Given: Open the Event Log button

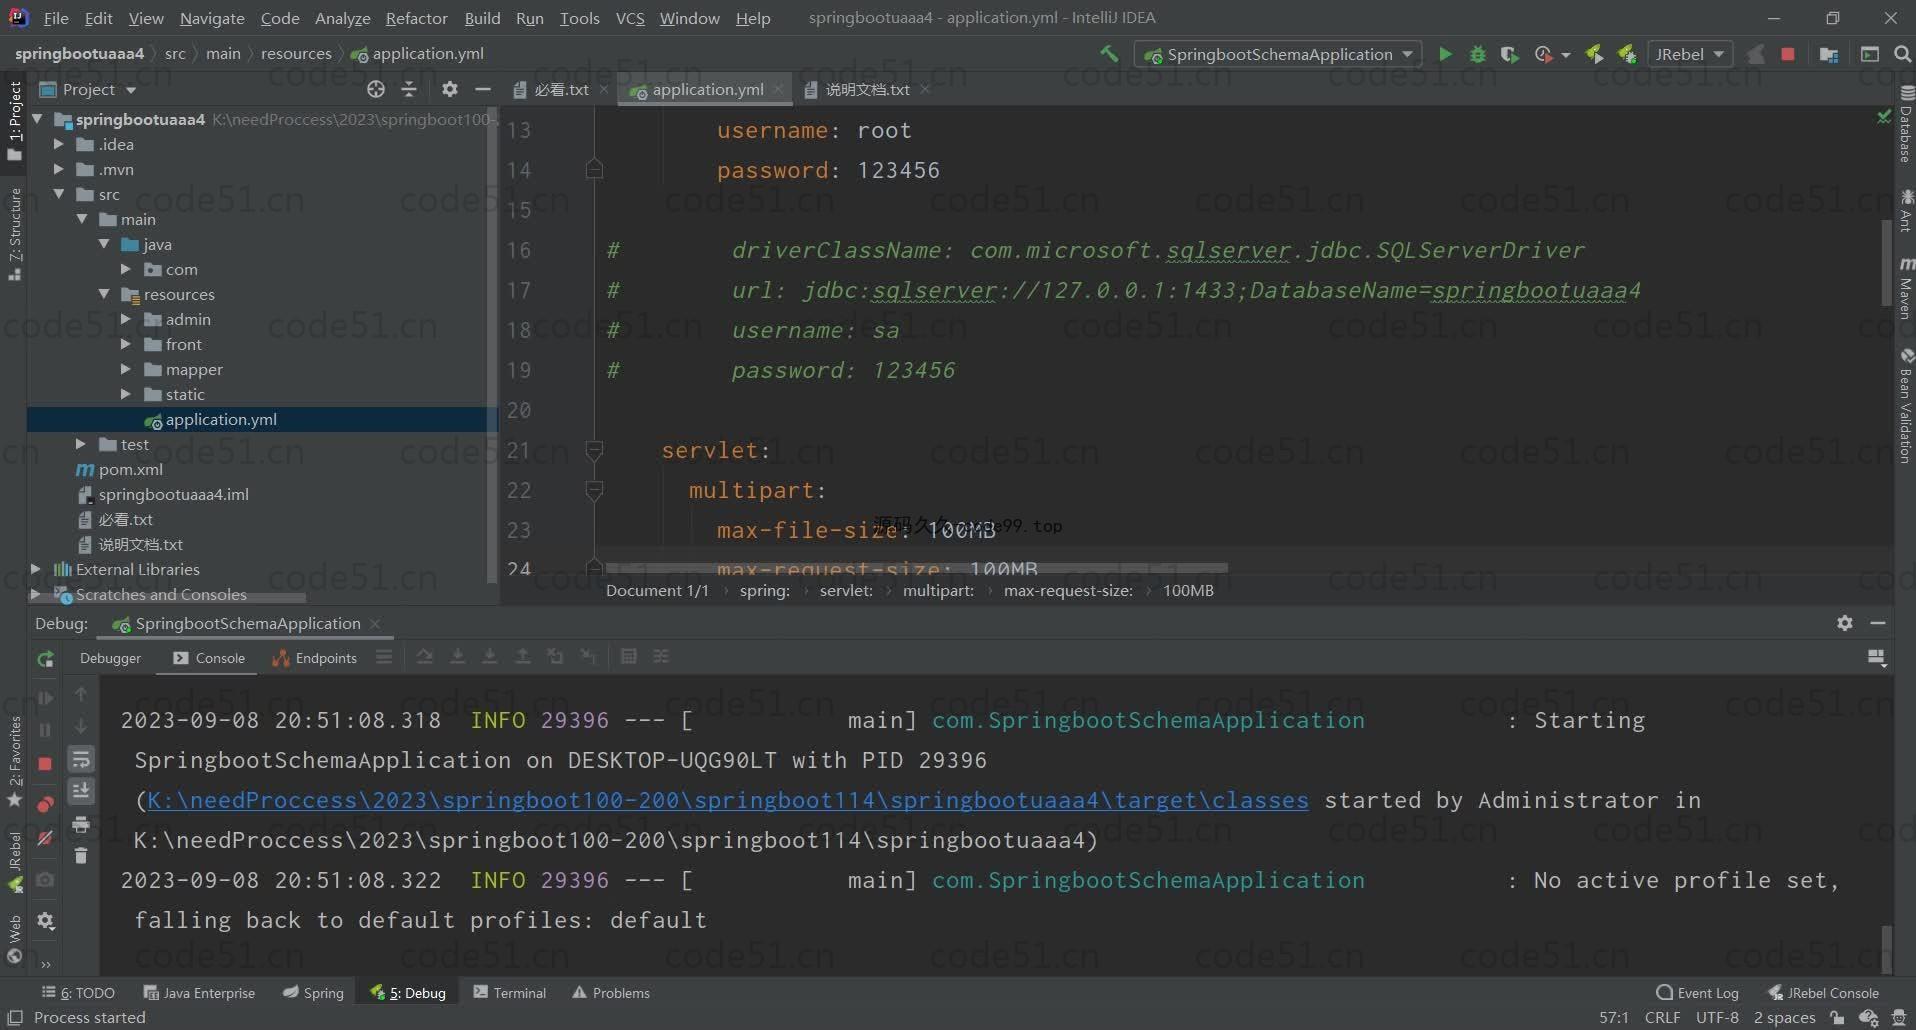Looking at the screenshot, I should [1698, 993].
